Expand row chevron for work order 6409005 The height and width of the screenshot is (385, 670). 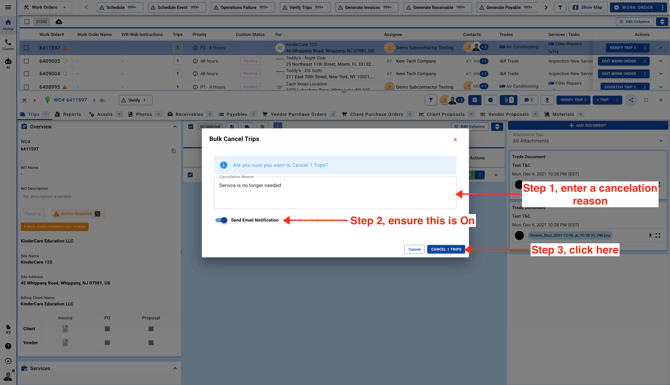[x=661, y=61]
